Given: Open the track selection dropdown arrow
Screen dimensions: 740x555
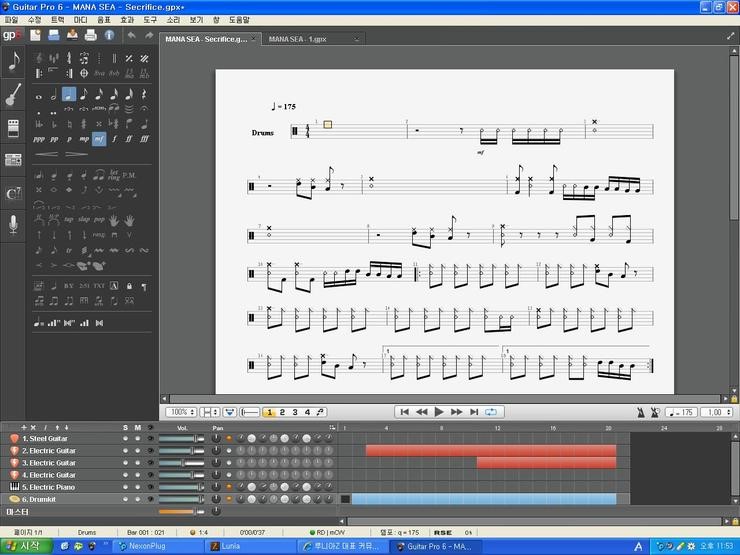Looking at the screenshot, I should click(230, 412).
